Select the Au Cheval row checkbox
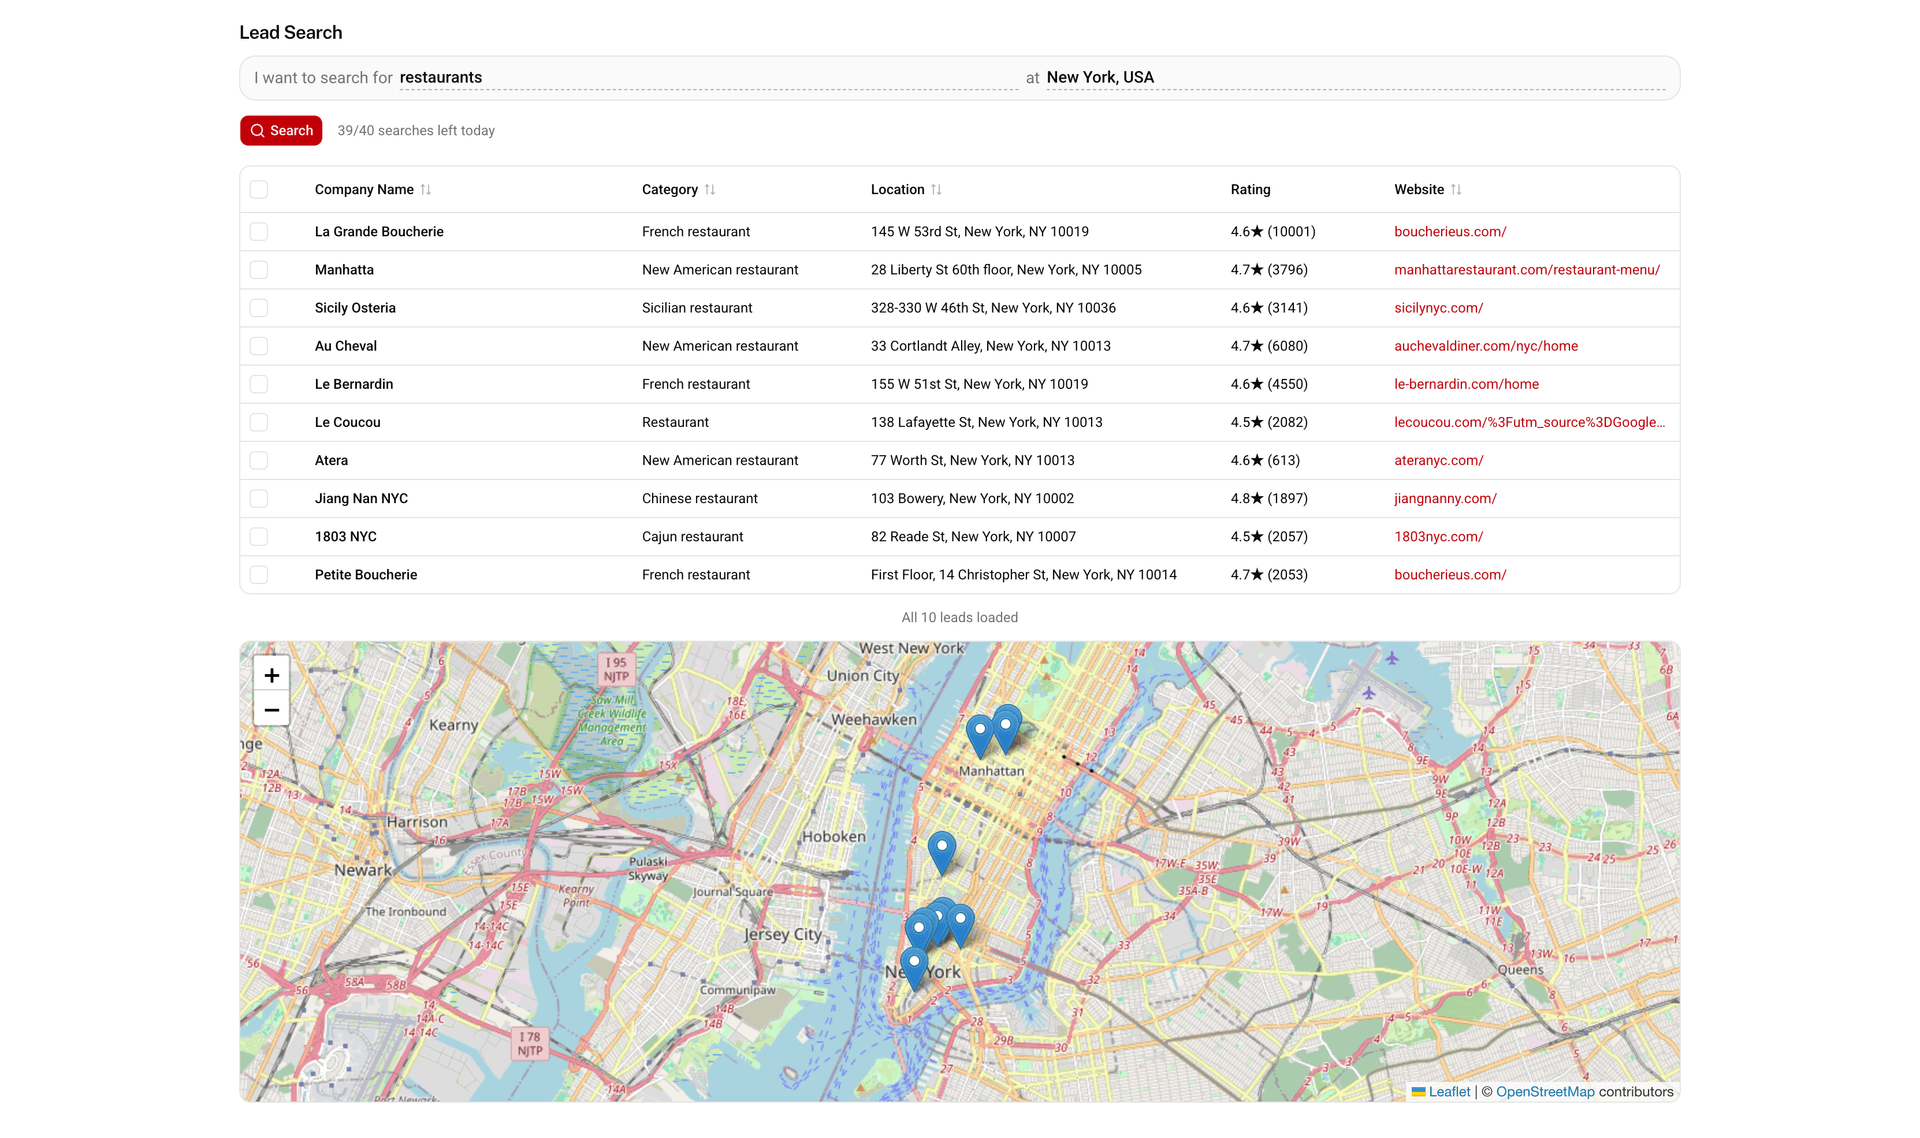The height and width of the screenshot is (1138, 1920). (259, 345)
